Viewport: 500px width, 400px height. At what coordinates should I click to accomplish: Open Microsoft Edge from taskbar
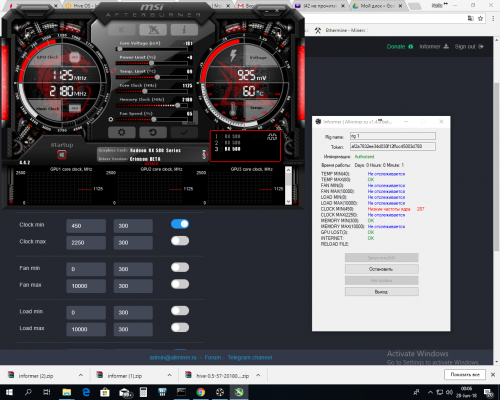86,392
